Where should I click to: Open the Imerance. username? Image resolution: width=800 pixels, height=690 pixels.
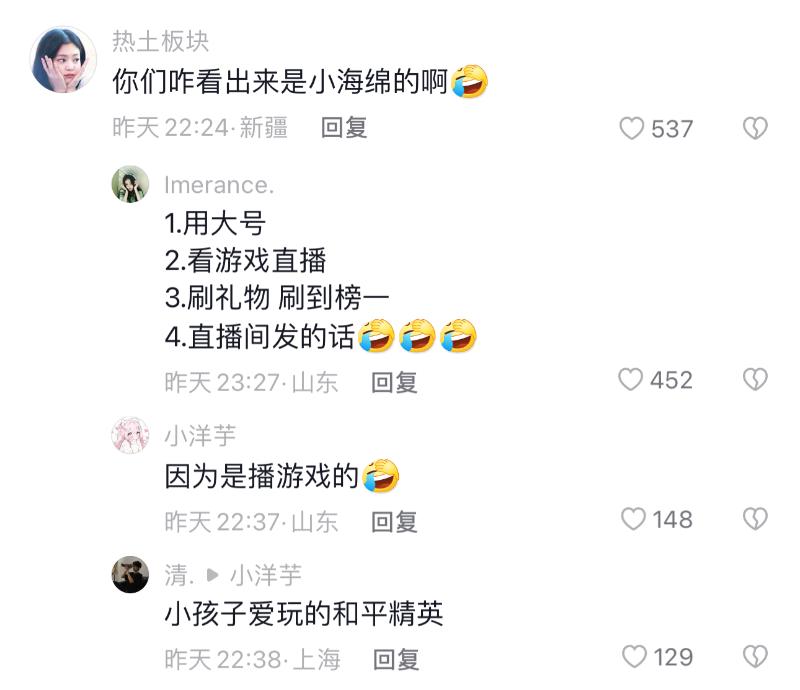click(x=219, y=185)
